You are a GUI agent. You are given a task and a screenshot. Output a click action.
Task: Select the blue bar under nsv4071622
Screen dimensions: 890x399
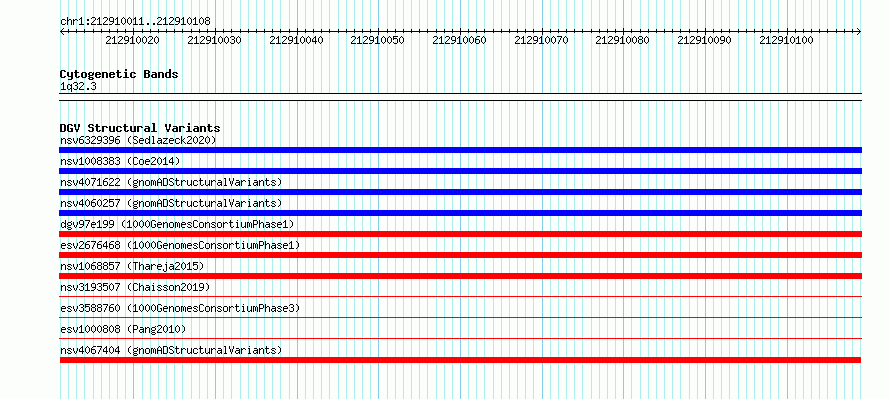tap(460, 192)
